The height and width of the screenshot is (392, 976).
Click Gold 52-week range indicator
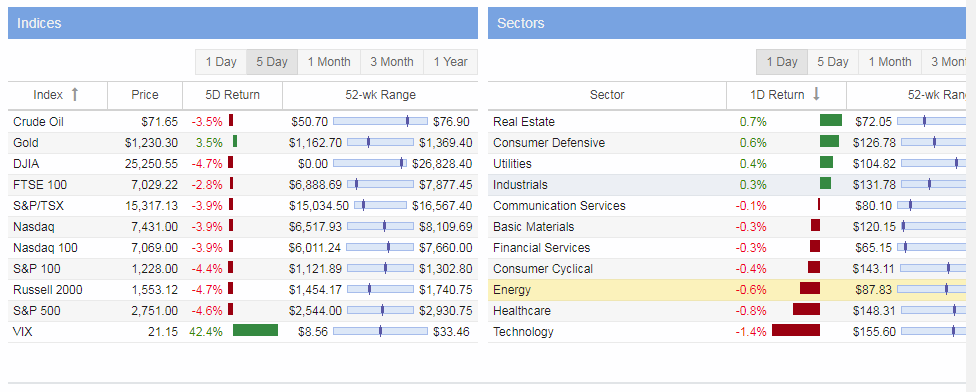click(368, 142)
